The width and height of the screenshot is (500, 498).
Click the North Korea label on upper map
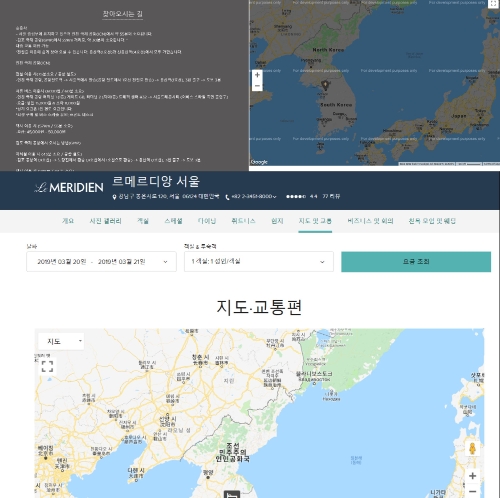tap(328, 50)
